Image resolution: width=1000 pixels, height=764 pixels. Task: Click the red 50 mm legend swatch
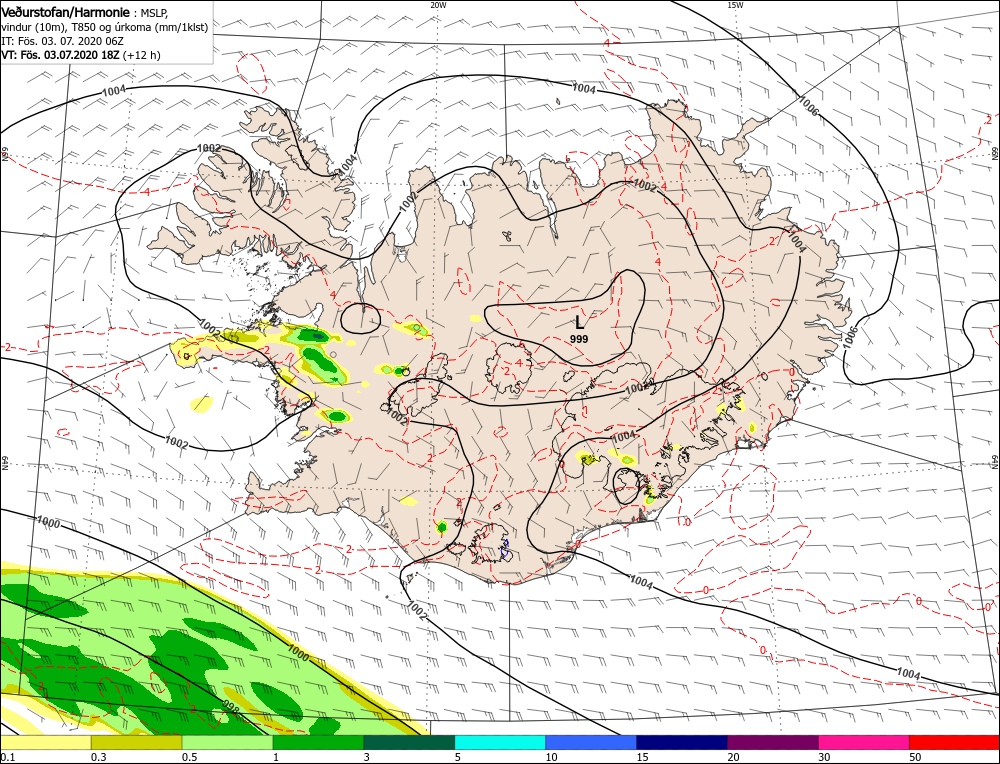coord(955,742)
